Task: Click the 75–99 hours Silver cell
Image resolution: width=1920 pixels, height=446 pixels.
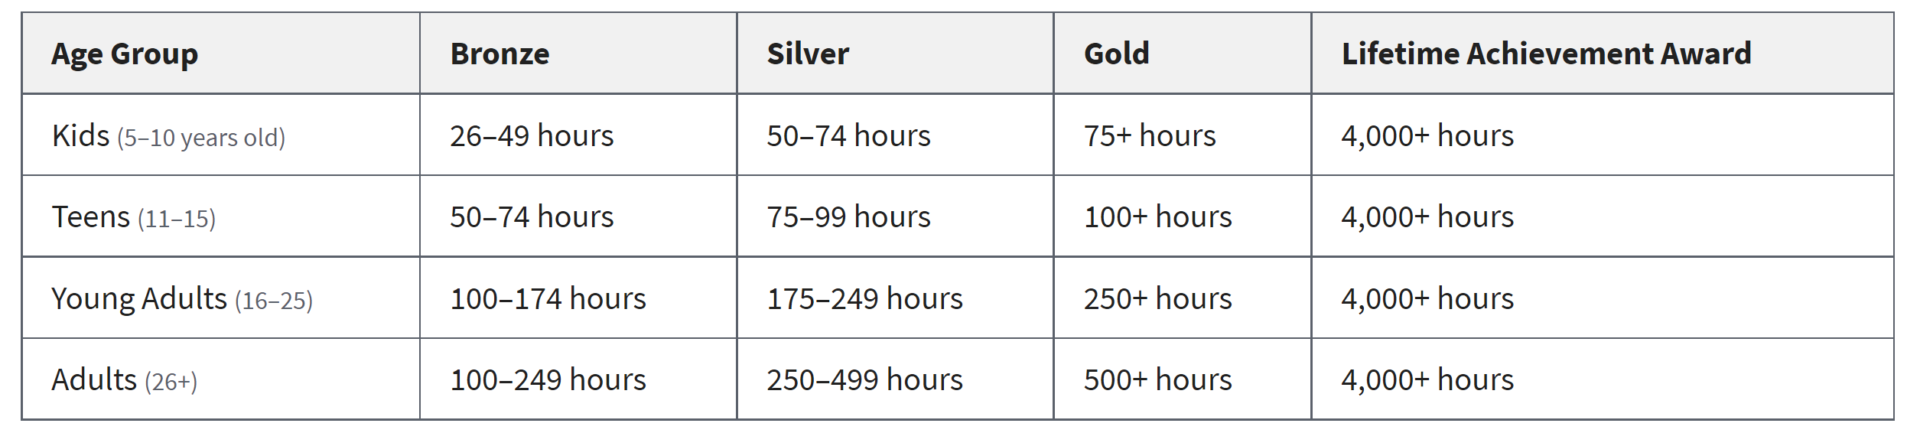Action: pos(895,216)
